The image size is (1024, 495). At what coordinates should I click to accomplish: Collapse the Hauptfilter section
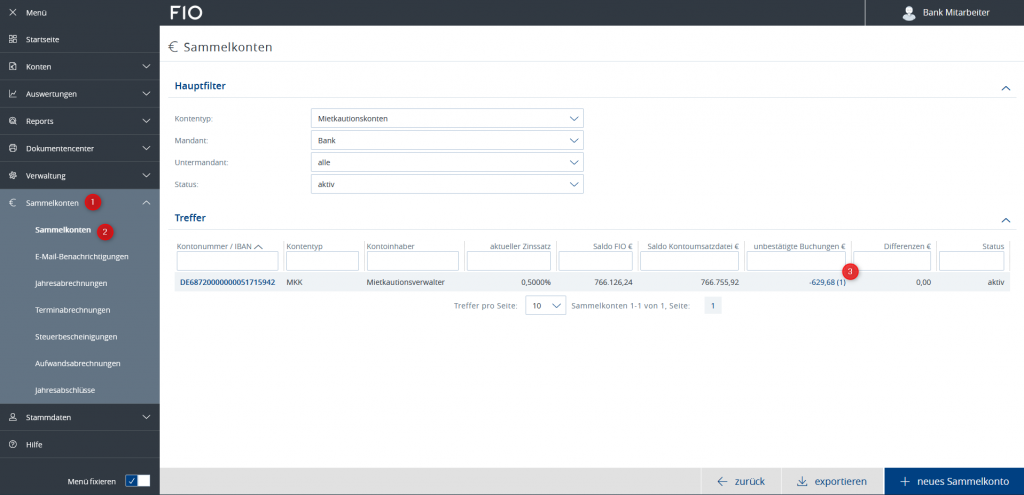tap(1006, 88)
